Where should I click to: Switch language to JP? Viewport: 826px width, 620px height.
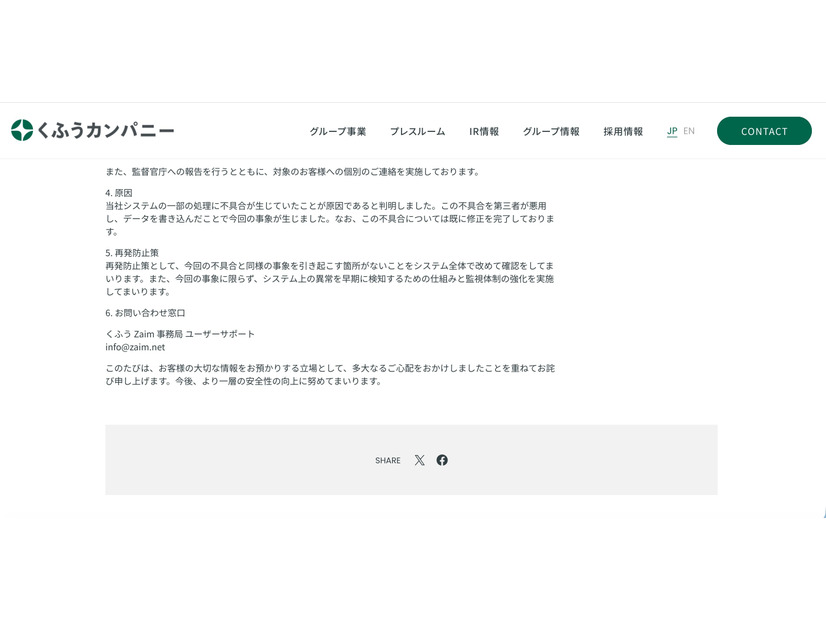click(672, 131)
